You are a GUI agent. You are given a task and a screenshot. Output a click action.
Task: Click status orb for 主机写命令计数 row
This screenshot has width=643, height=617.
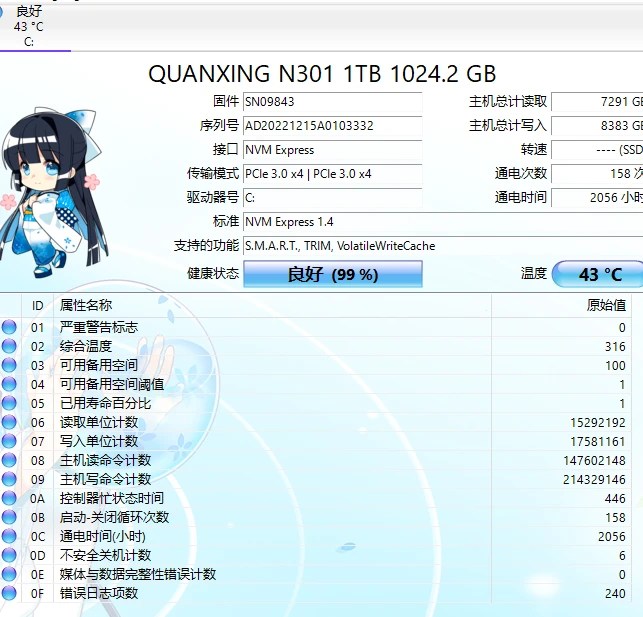pyautogui.click(x=9, y=479)
